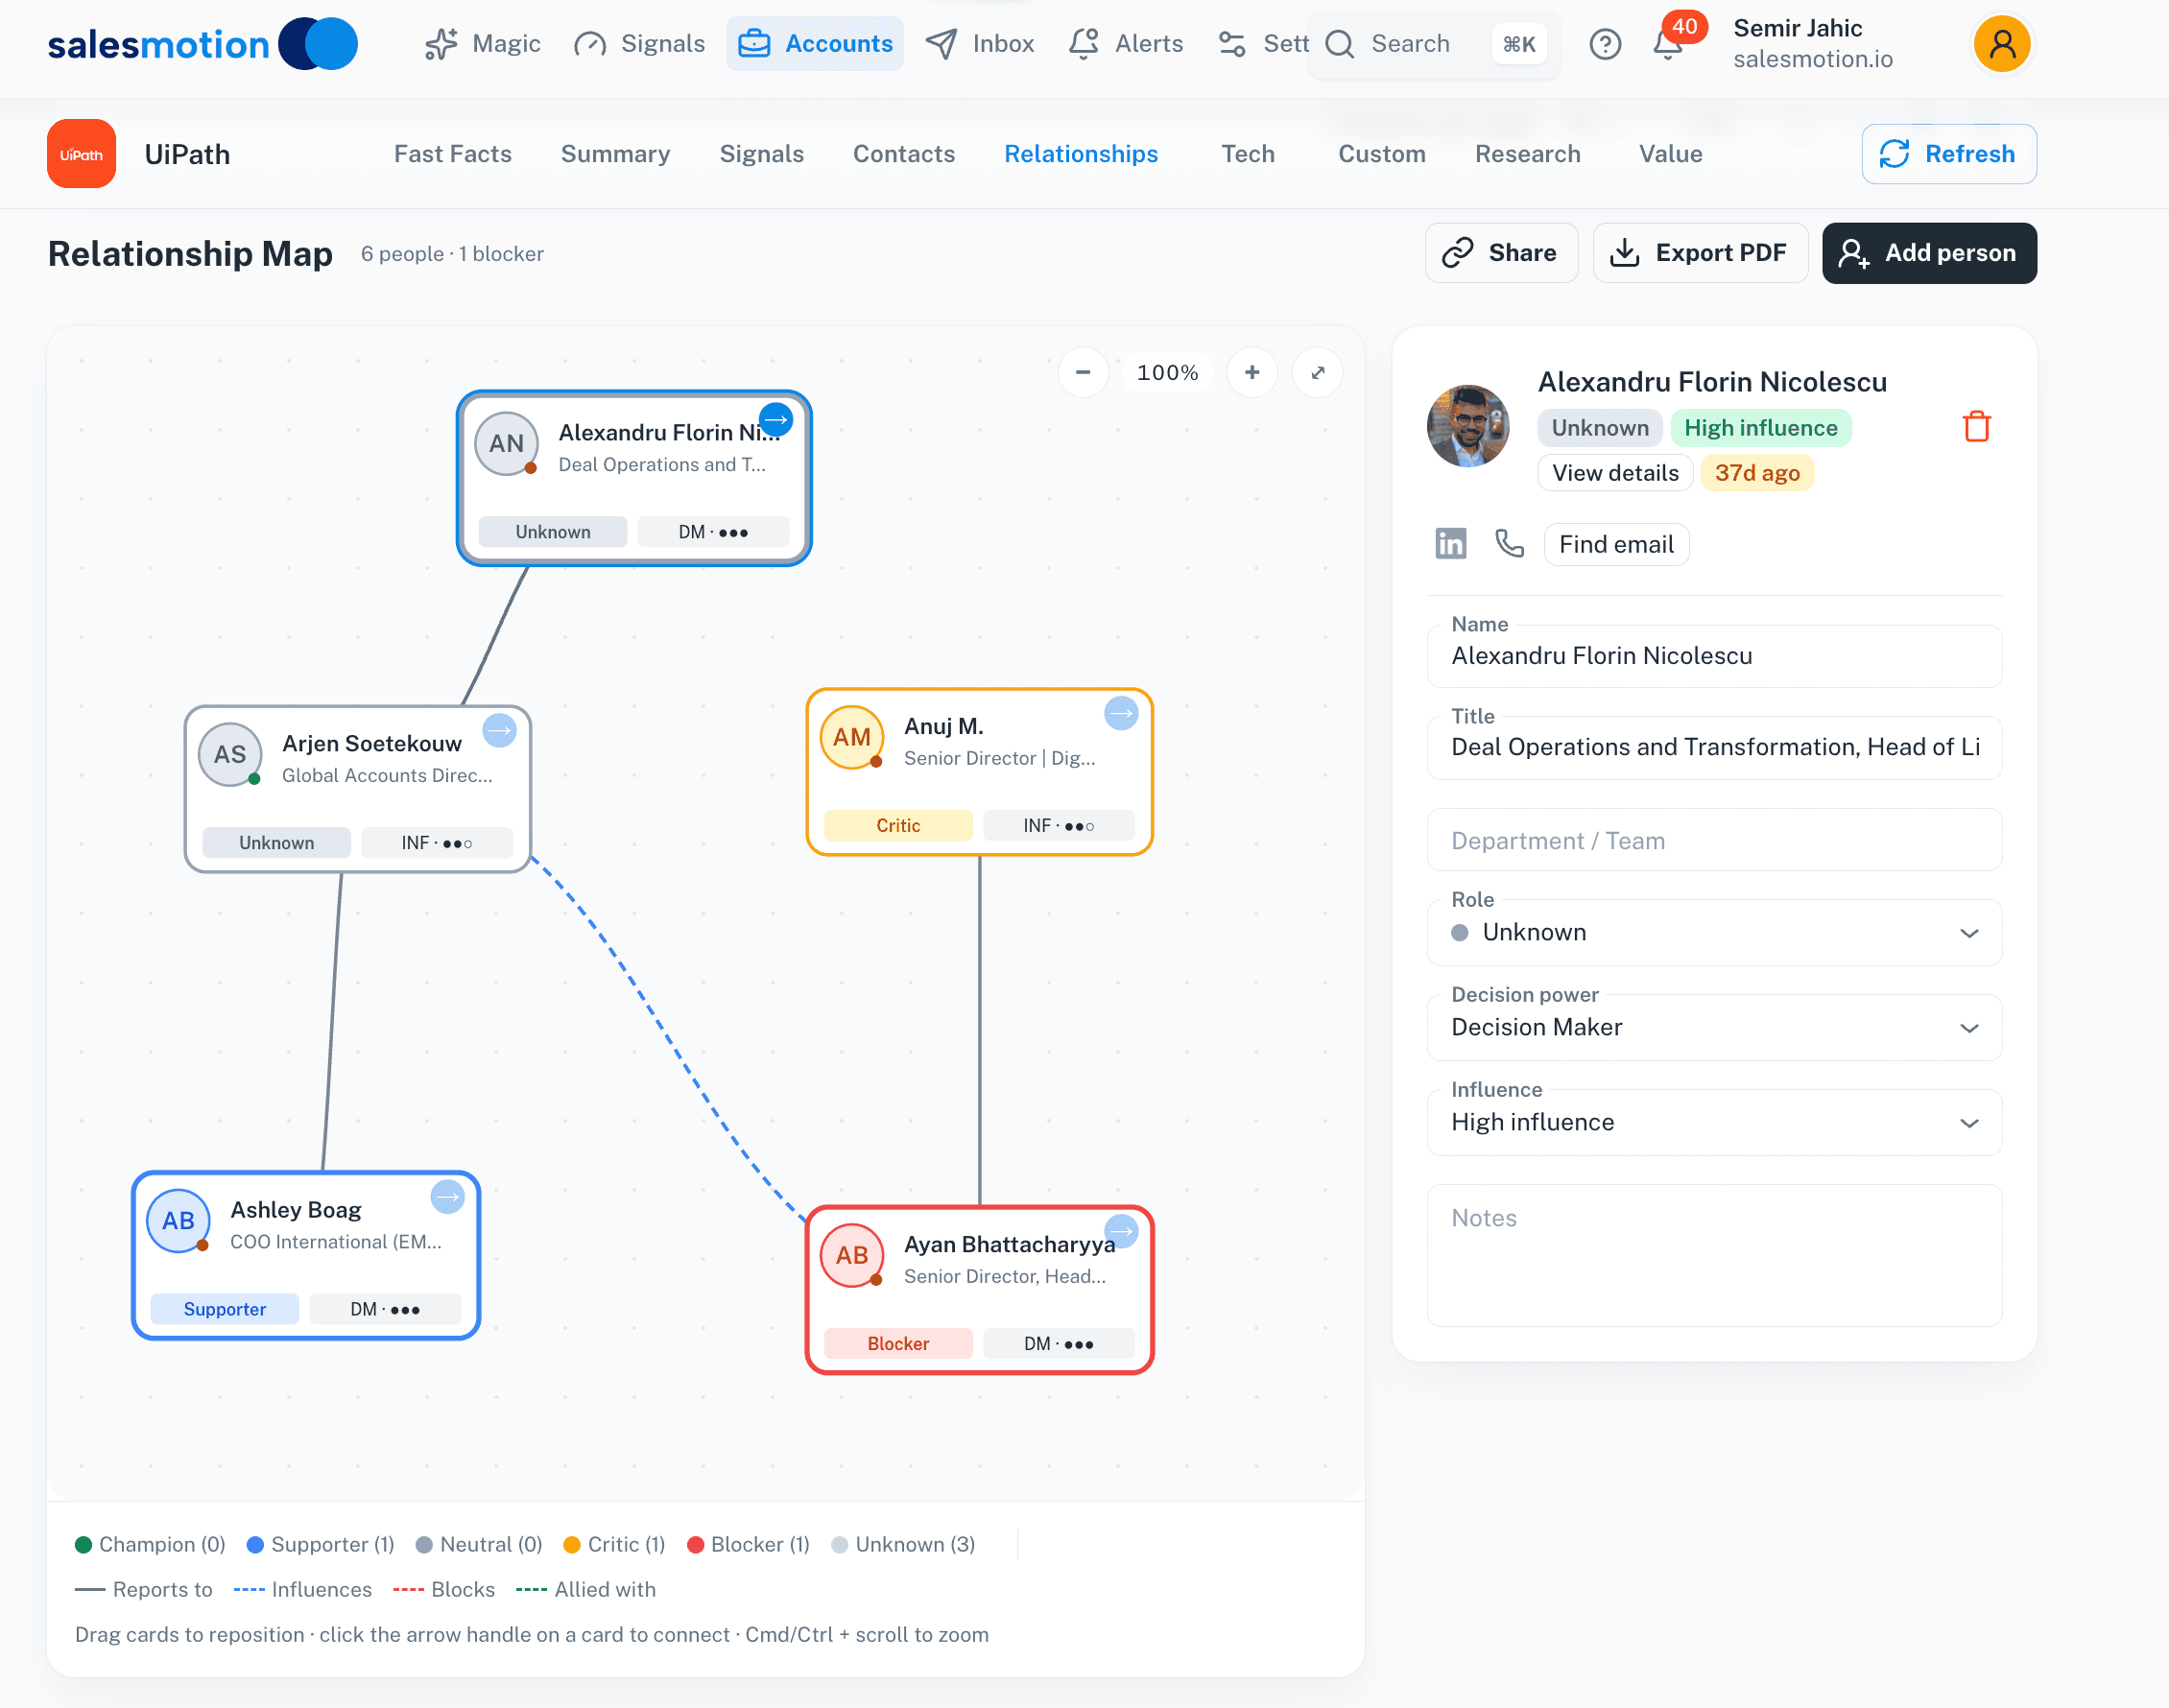Click the AB avatar on Ashley Boag card
The width and height of the screenshot is (2169, 1708).
point(178,1221)
